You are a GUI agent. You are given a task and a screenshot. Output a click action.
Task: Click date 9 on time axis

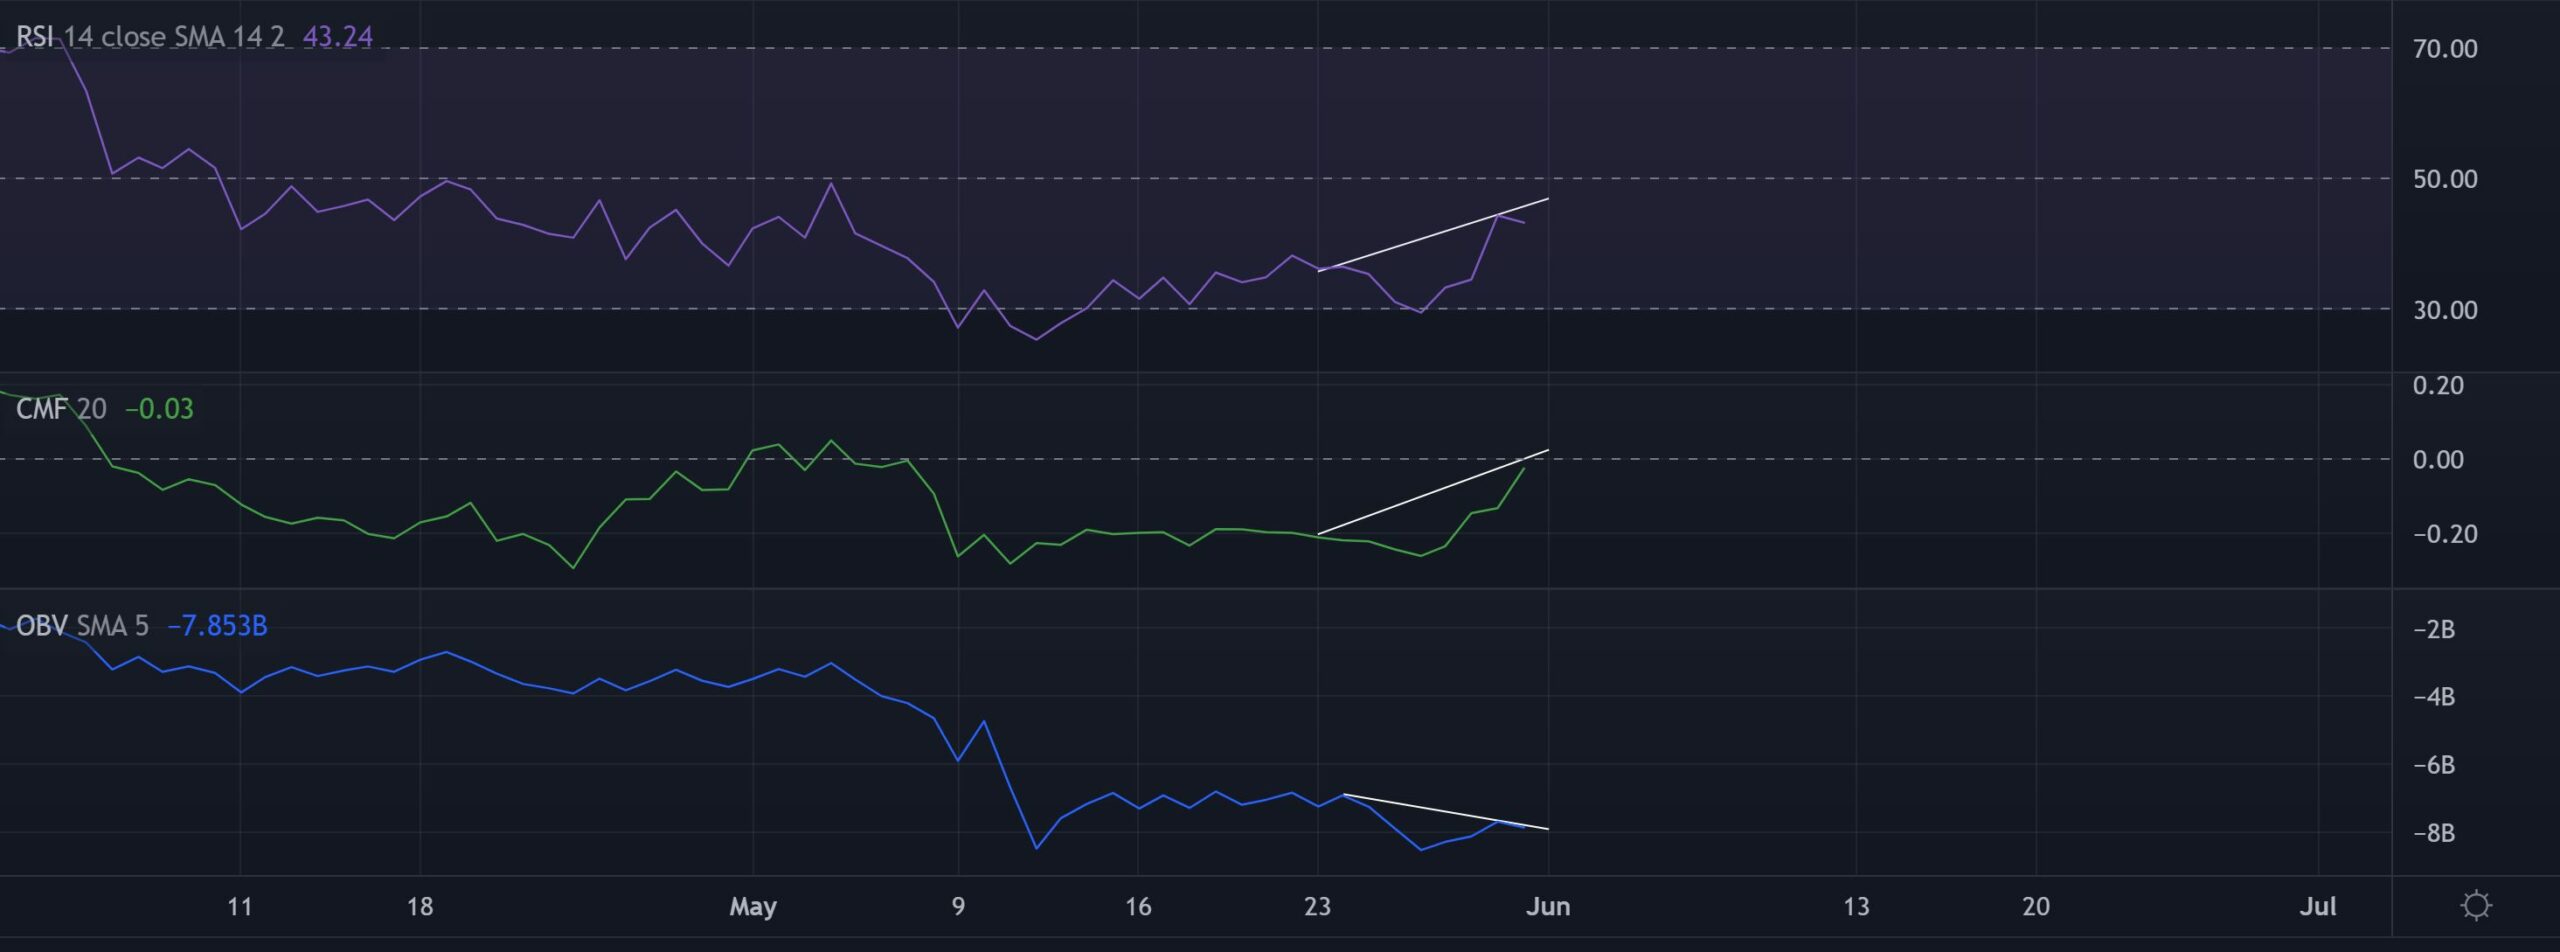pyautogui.click(x=958, y=907)
